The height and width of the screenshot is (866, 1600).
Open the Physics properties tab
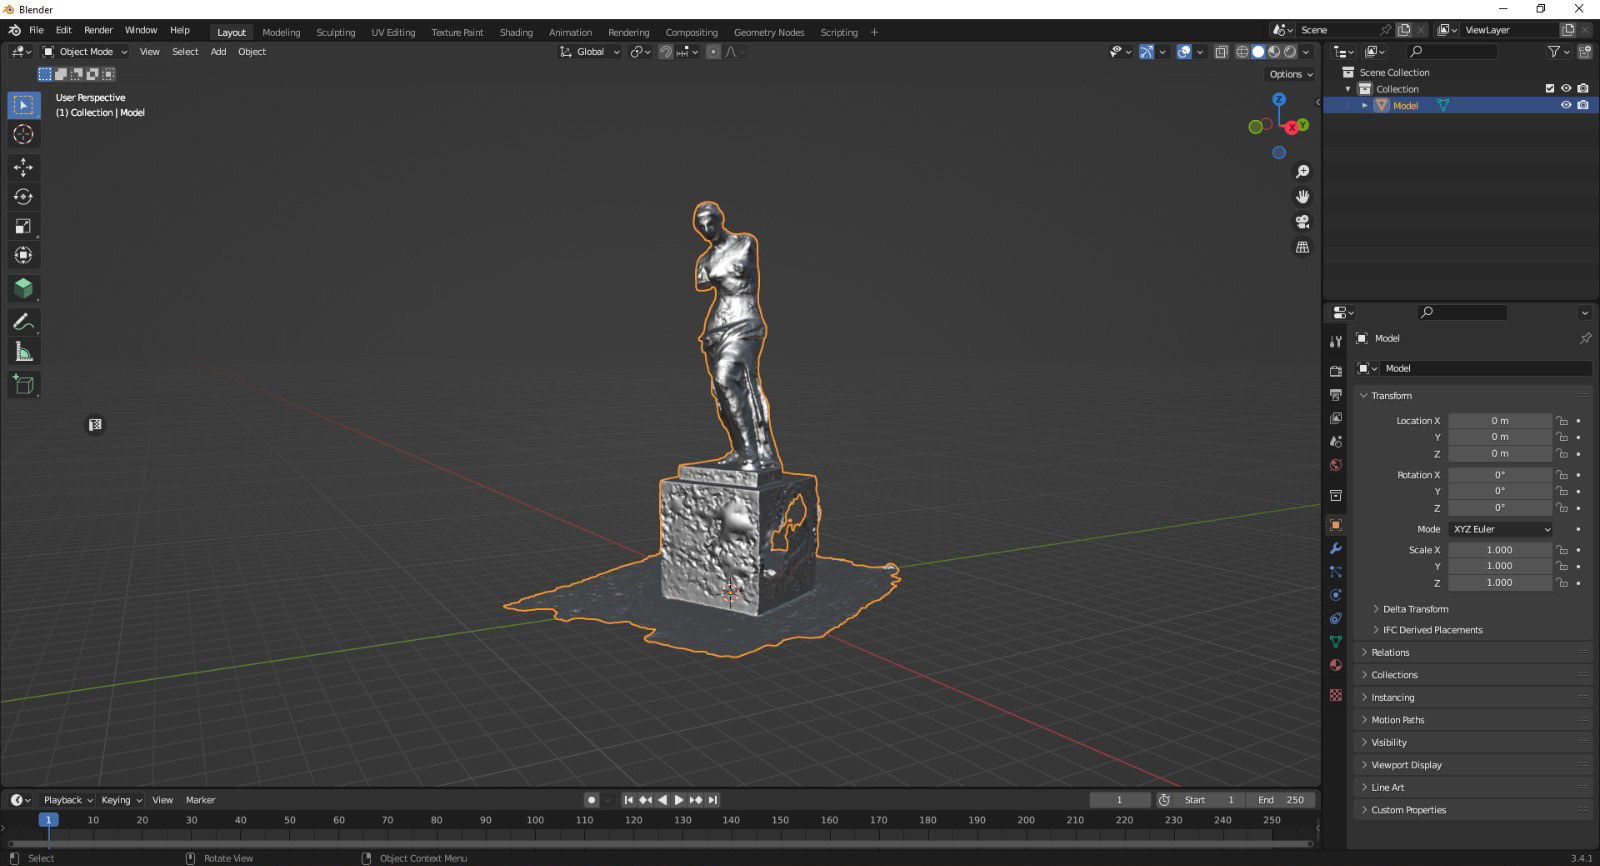(x=1335, y=595)
